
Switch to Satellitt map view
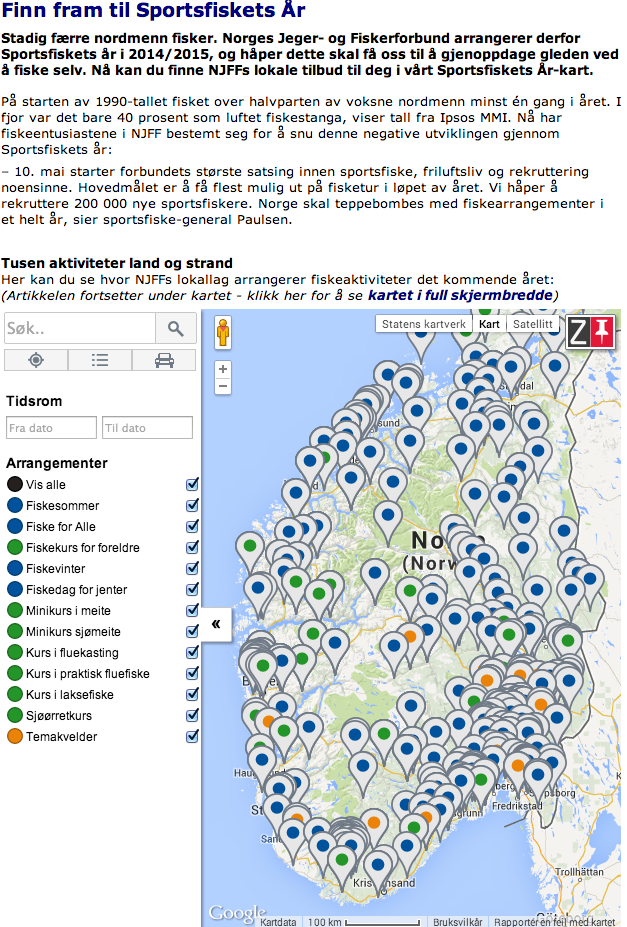[532, 324]
